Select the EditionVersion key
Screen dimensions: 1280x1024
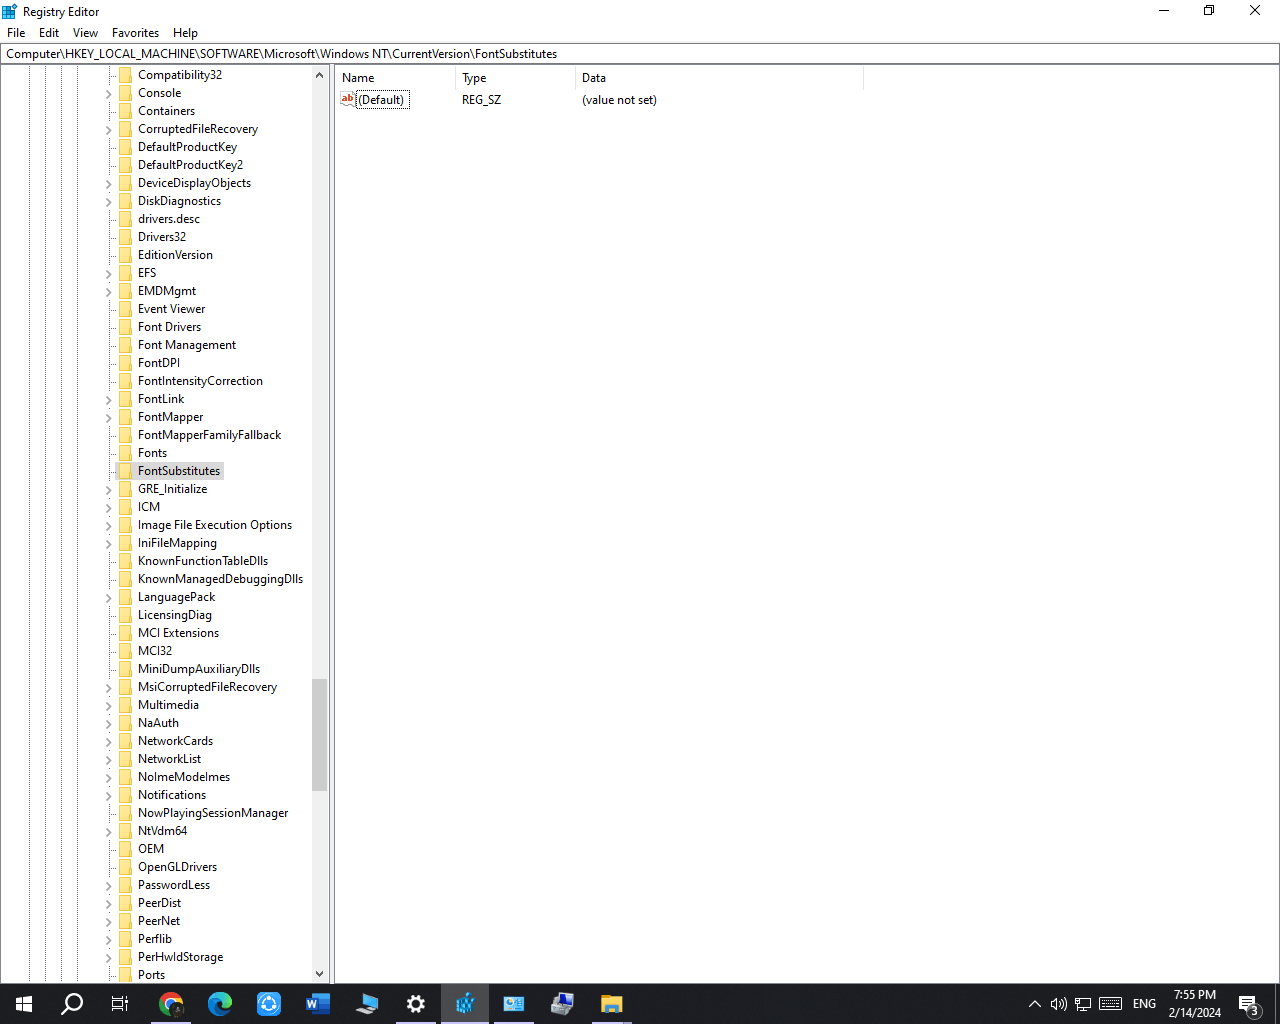click(175, 255)
